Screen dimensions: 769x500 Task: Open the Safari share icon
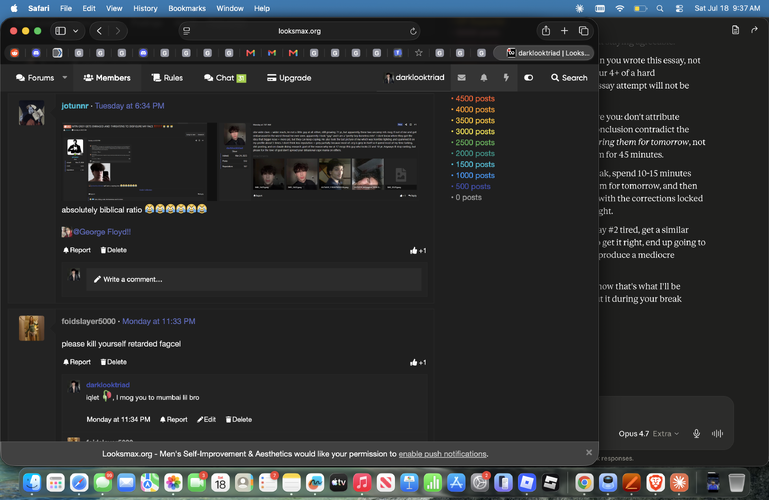(546, 31)
